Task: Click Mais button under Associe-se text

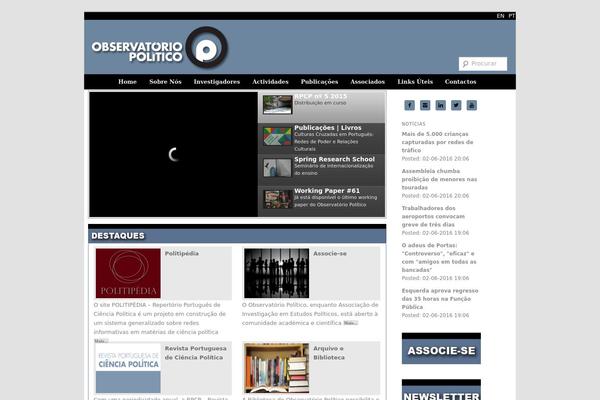Action: click(351, 323)
